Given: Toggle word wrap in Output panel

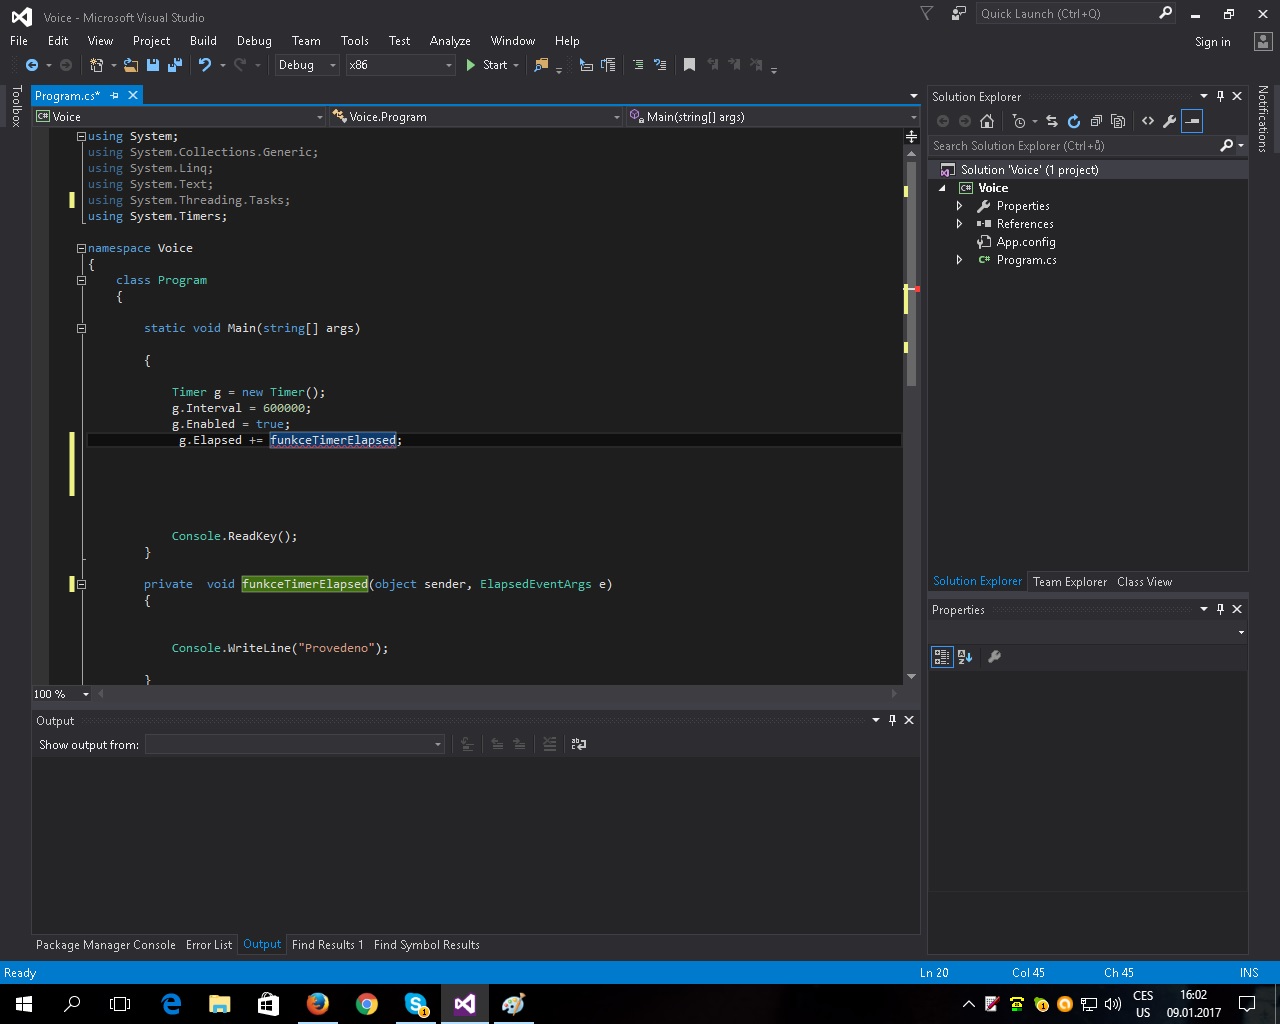Looking at the screenshot, I should [578, 744].
